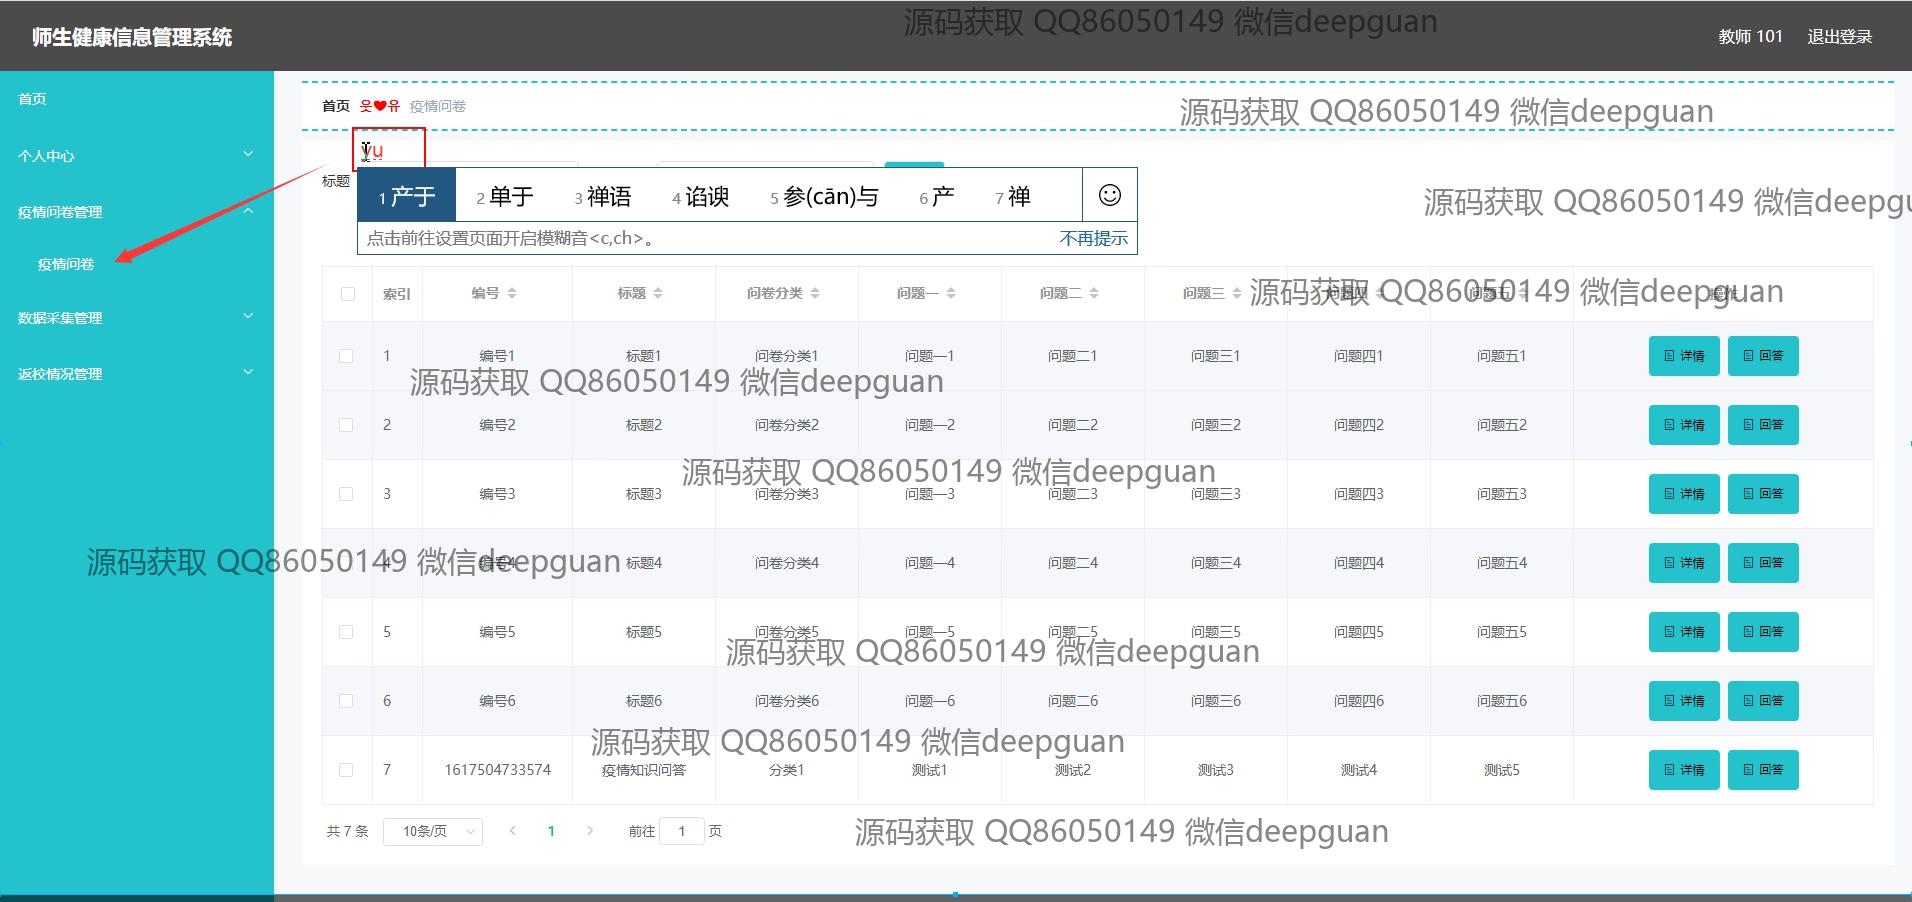Check the box for row 1617504733574

click(346, 770)
